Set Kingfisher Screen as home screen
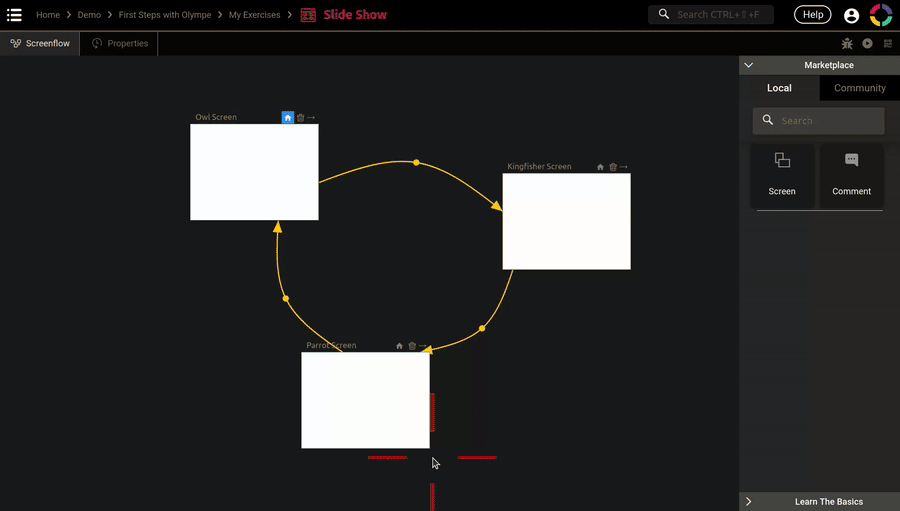Viewport: 900px width, 511px height. click(600, 167)
